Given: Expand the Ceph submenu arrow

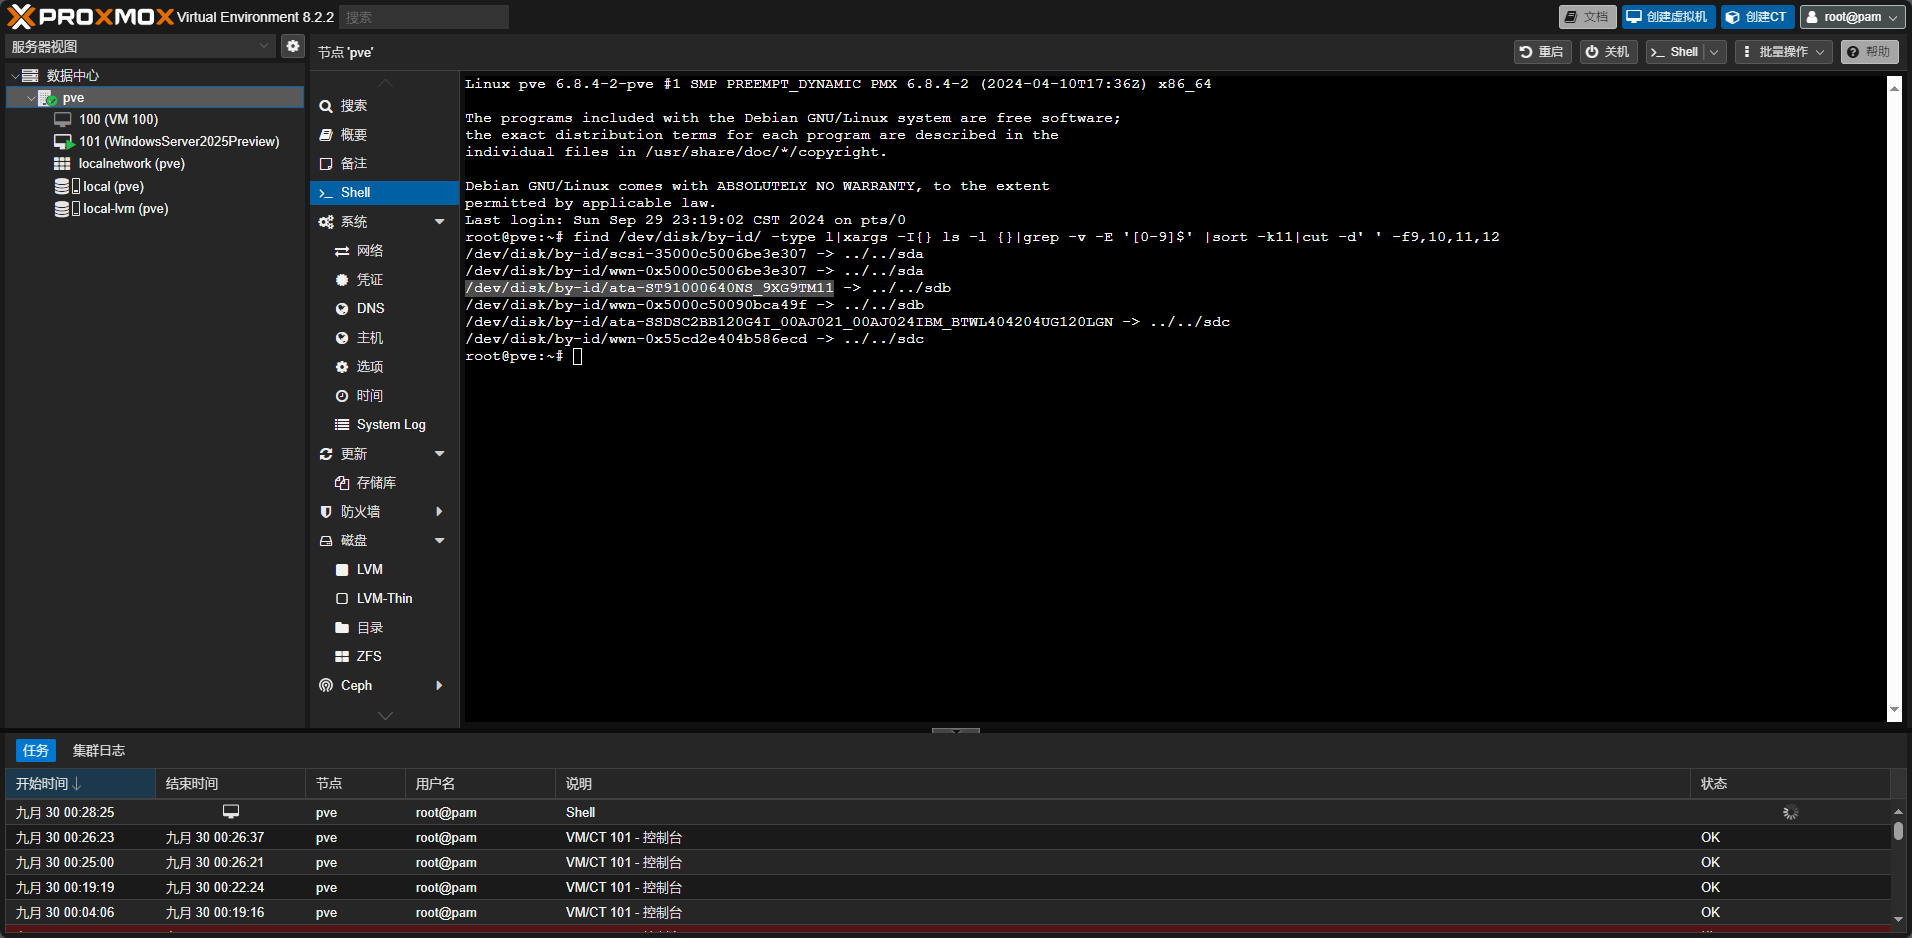Looking at the screenshot, I should pos(439,686).
